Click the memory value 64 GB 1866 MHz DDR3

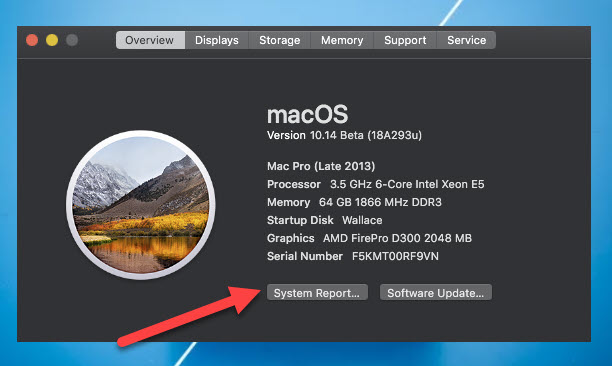380,202
